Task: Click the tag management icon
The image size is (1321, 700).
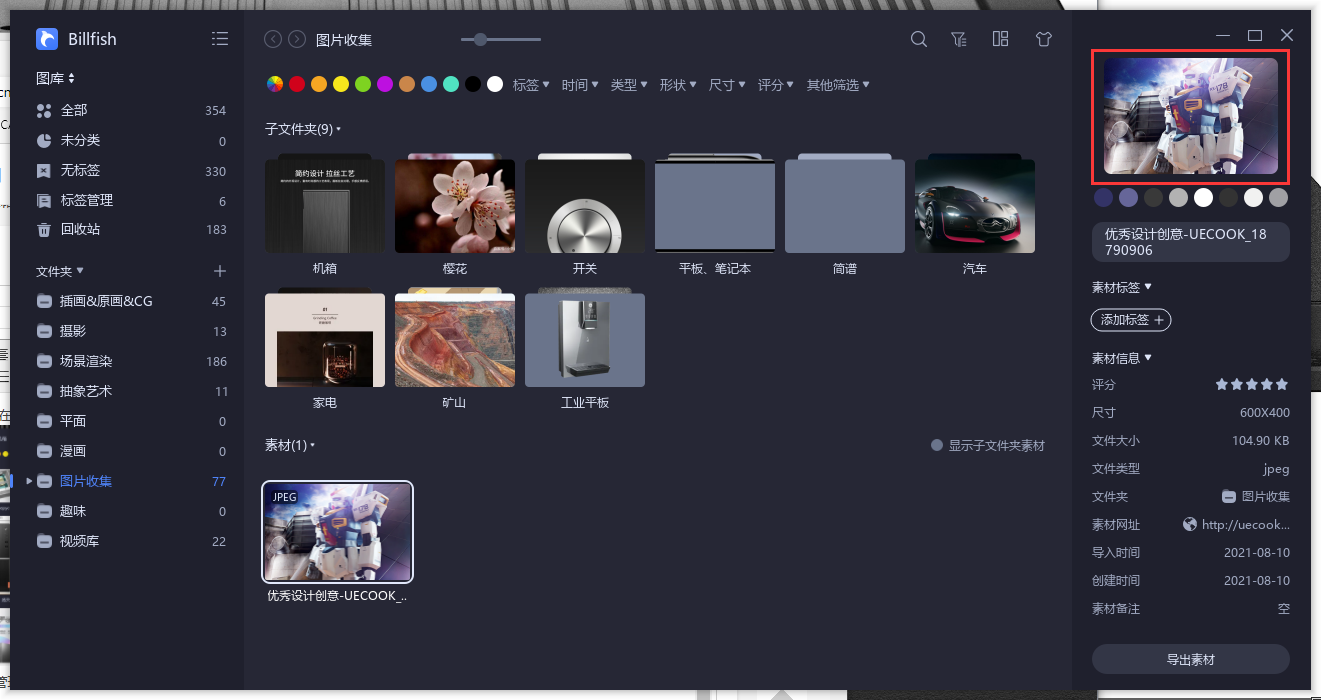Action: tap(44, 200)
